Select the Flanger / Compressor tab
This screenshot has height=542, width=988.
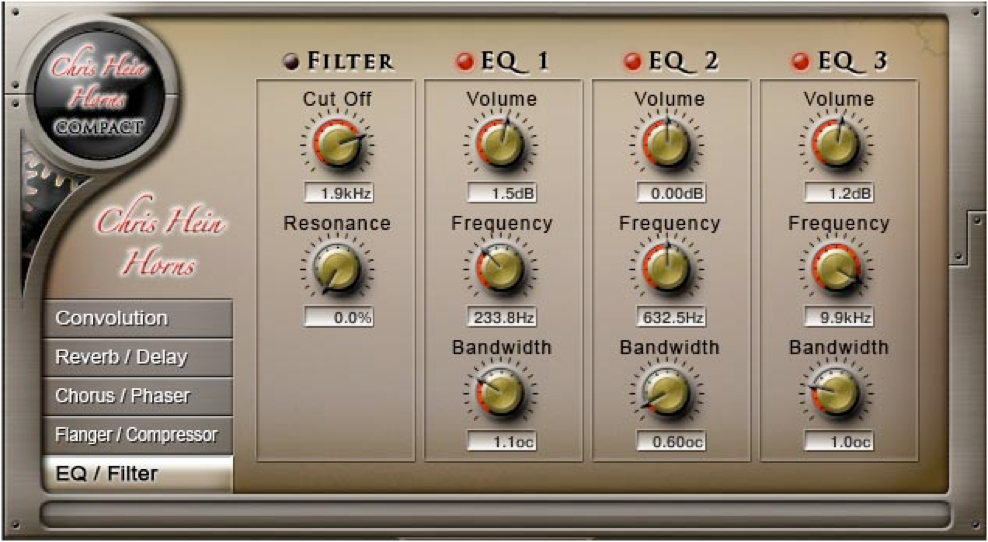pos(137,435)
